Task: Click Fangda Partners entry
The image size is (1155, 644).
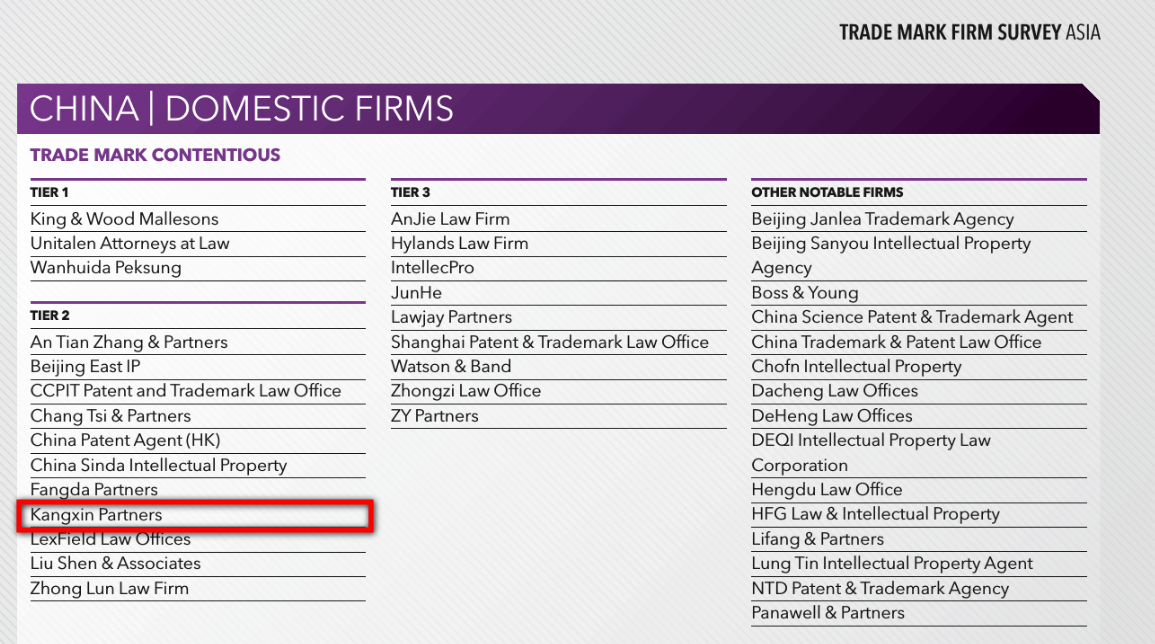Action: coord(94,489)
